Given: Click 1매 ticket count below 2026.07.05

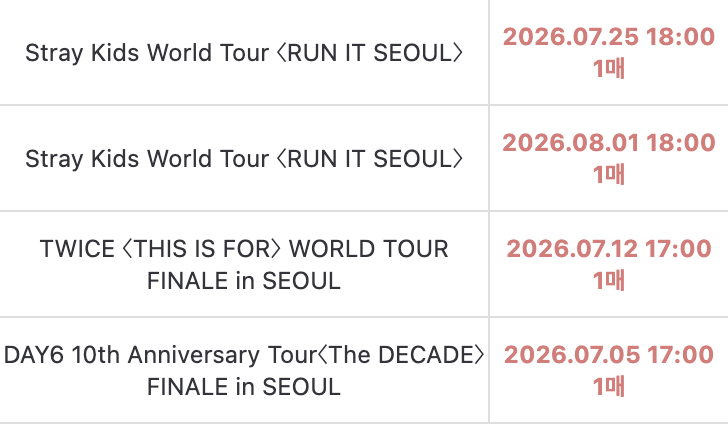Looking at the screenshot, I should point(609,386).
